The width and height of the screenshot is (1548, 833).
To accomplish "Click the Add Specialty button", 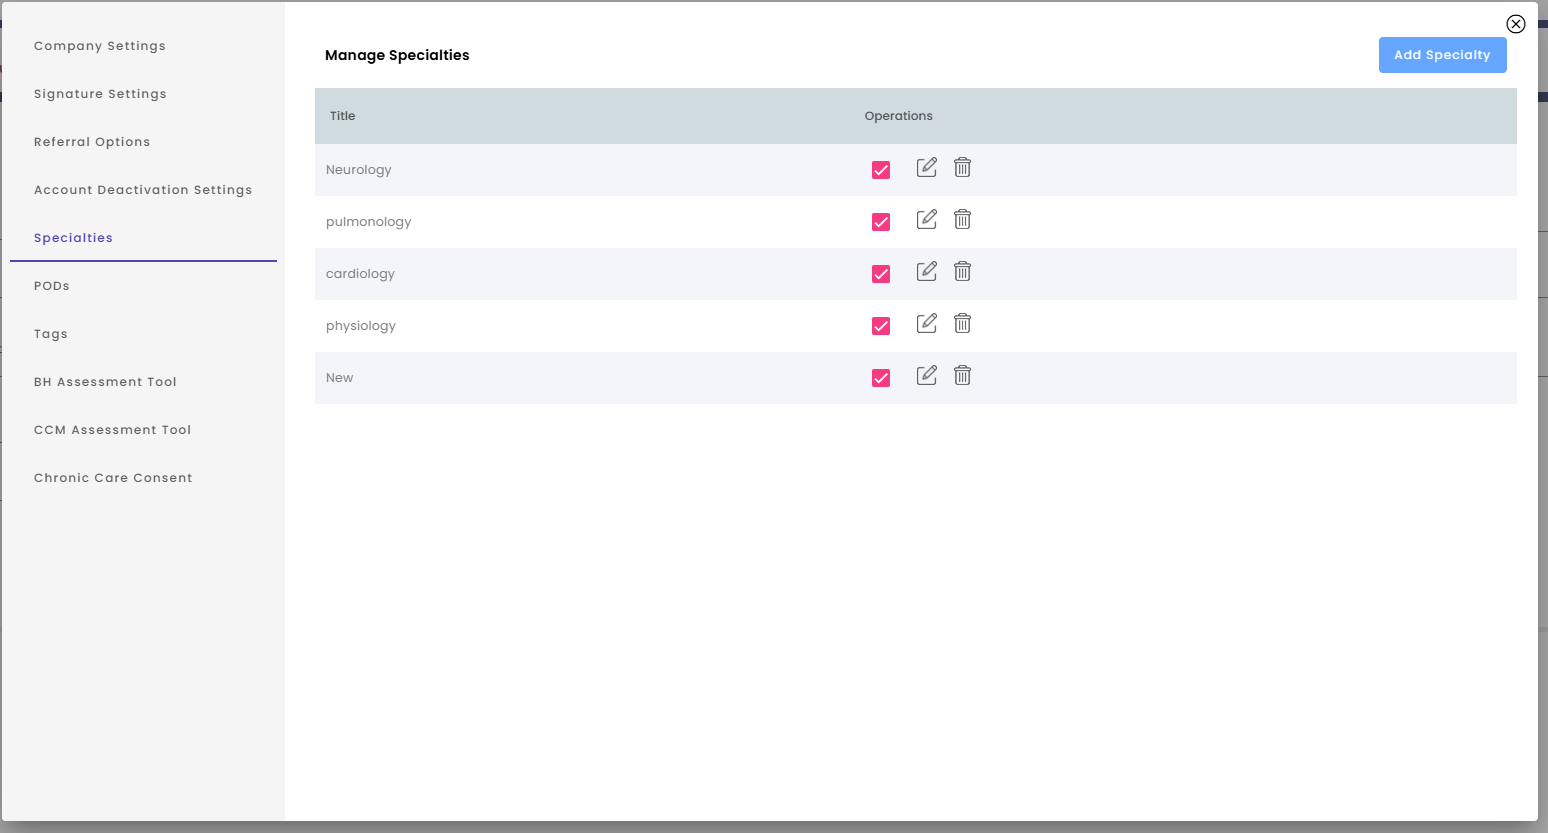I will click(x=1442, y=55).
